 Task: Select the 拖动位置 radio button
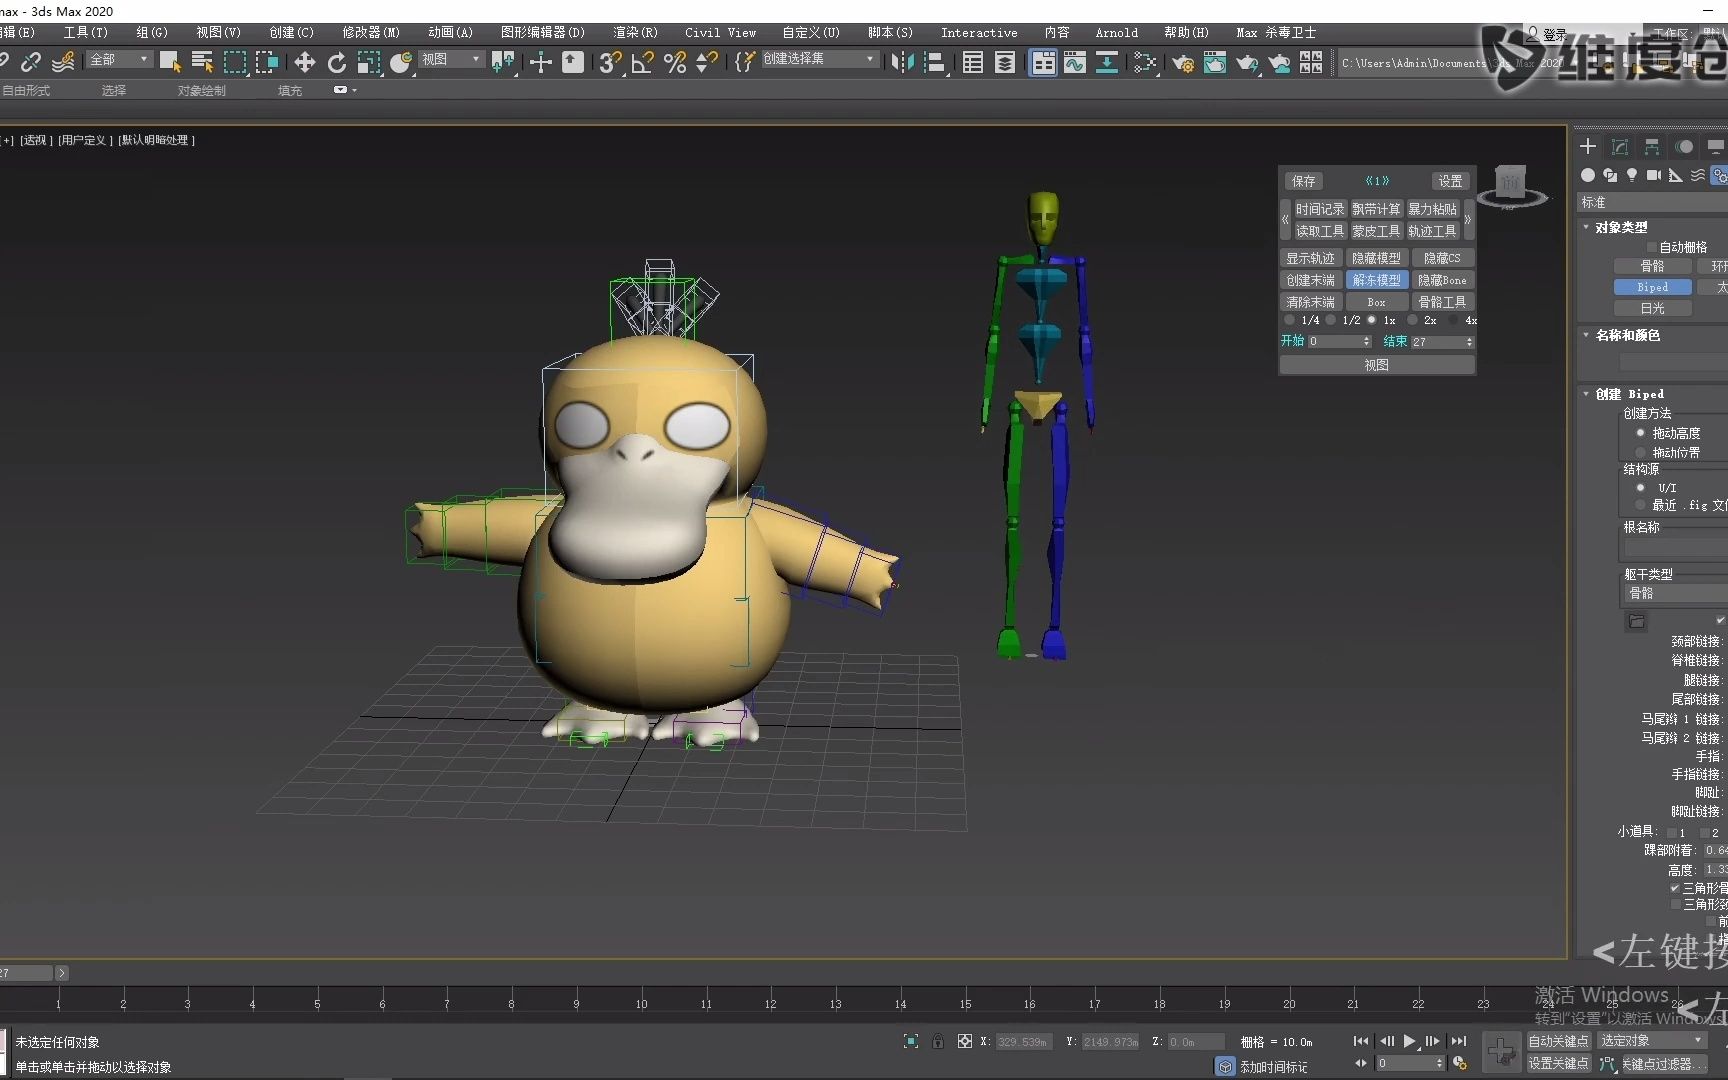pyautogui.click(x=1640, y=453)
